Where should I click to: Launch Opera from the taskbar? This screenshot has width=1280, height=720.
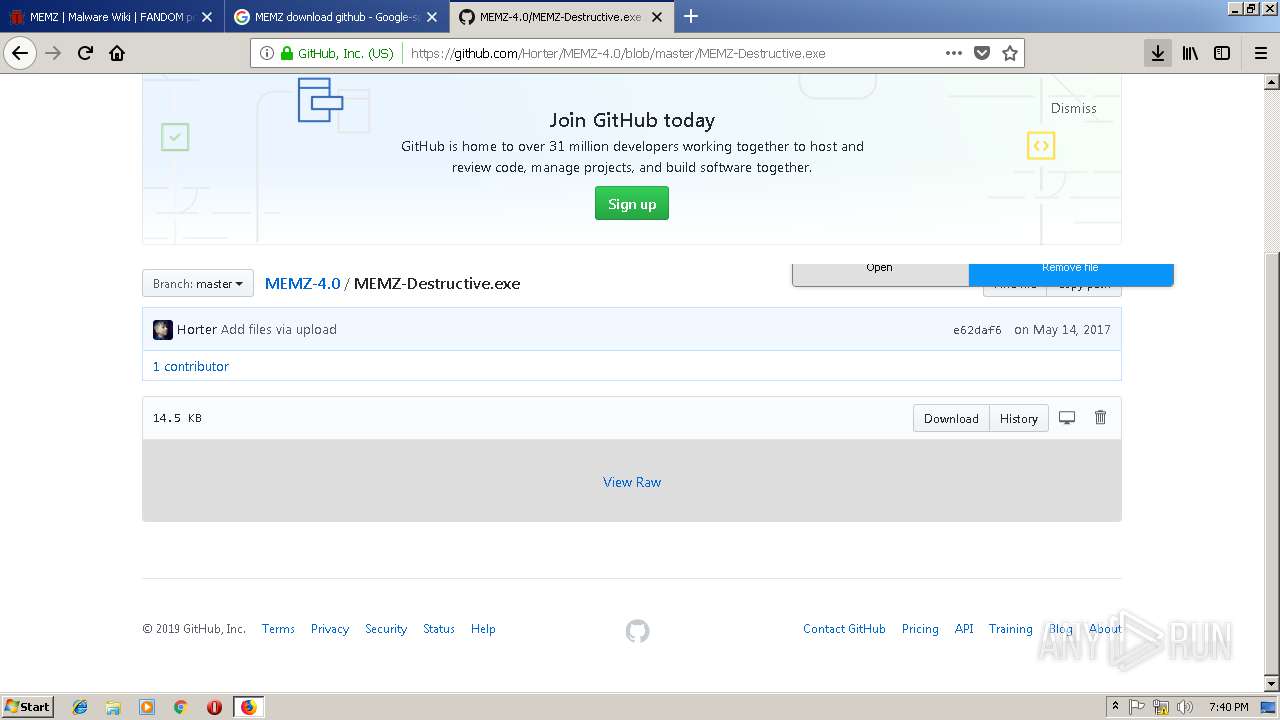click(x=214, y=707)
